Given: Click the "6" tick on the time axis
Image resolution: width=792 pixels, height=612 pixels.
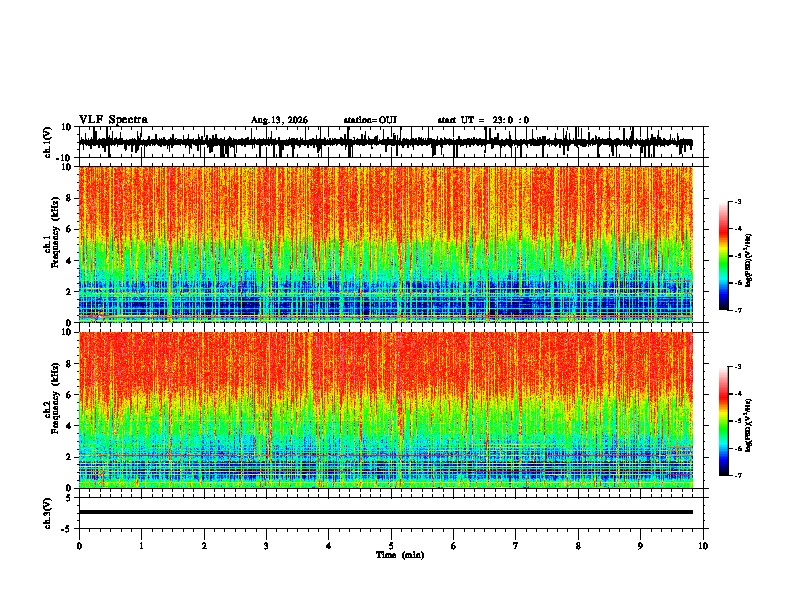Looking at the screenshot, I should pos(453,546).
